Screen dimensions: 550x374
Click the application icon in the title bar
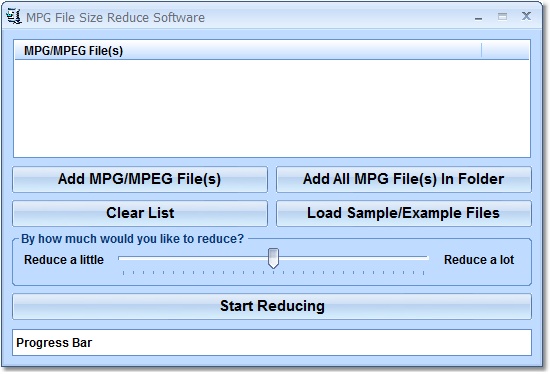click(14, 16)
